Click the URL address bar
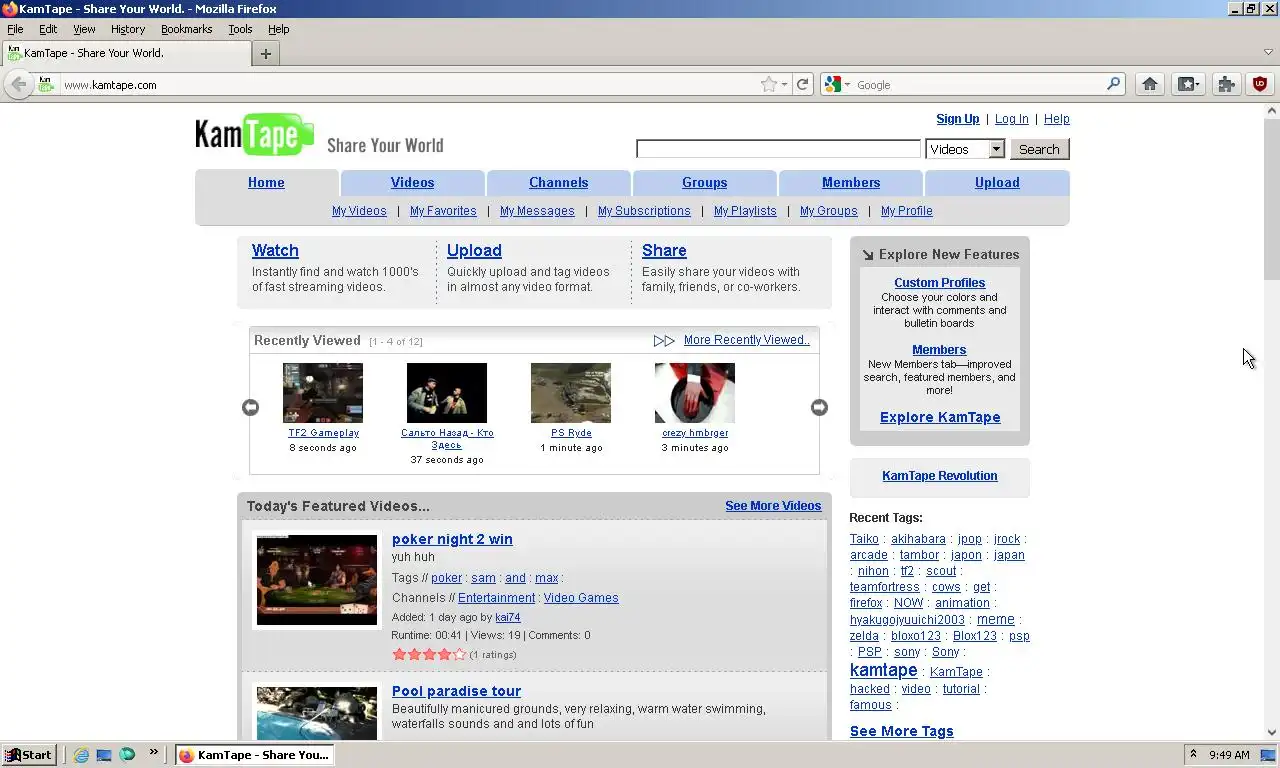The width and height of the screenshot is (1280, 768). [x=408, y=85]
